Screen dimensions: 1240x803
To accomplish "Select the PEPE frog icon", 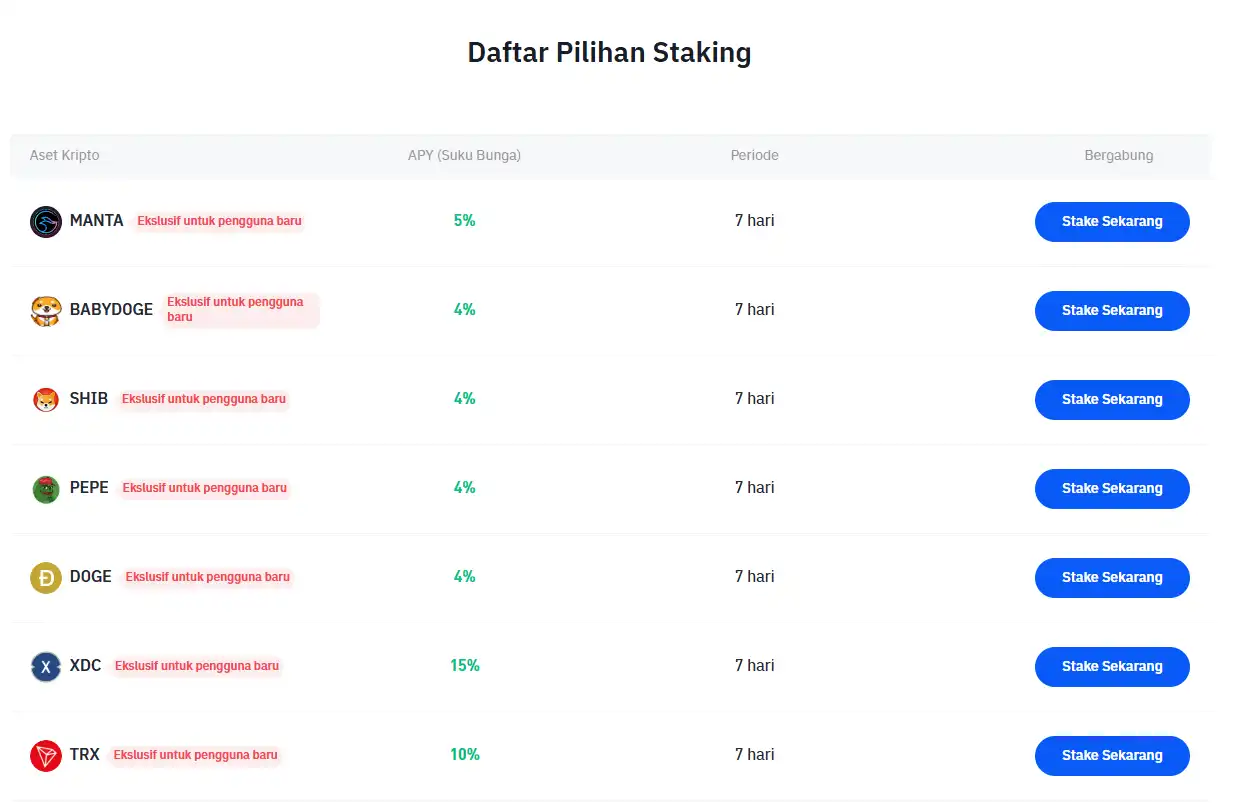I will [45, 488].
